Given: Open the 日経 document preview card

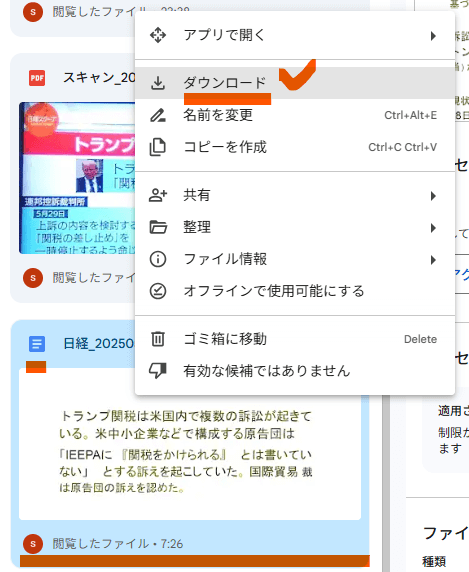Looking at the screenshot, I should [x=190, y=444].
